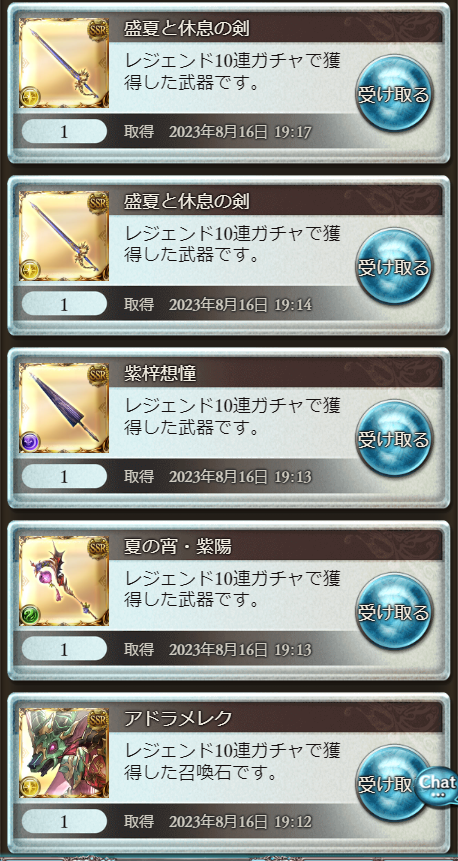Open the Chat speech bubble
The width and height of the screenshot is (458, 861).
tap(437, 785)
